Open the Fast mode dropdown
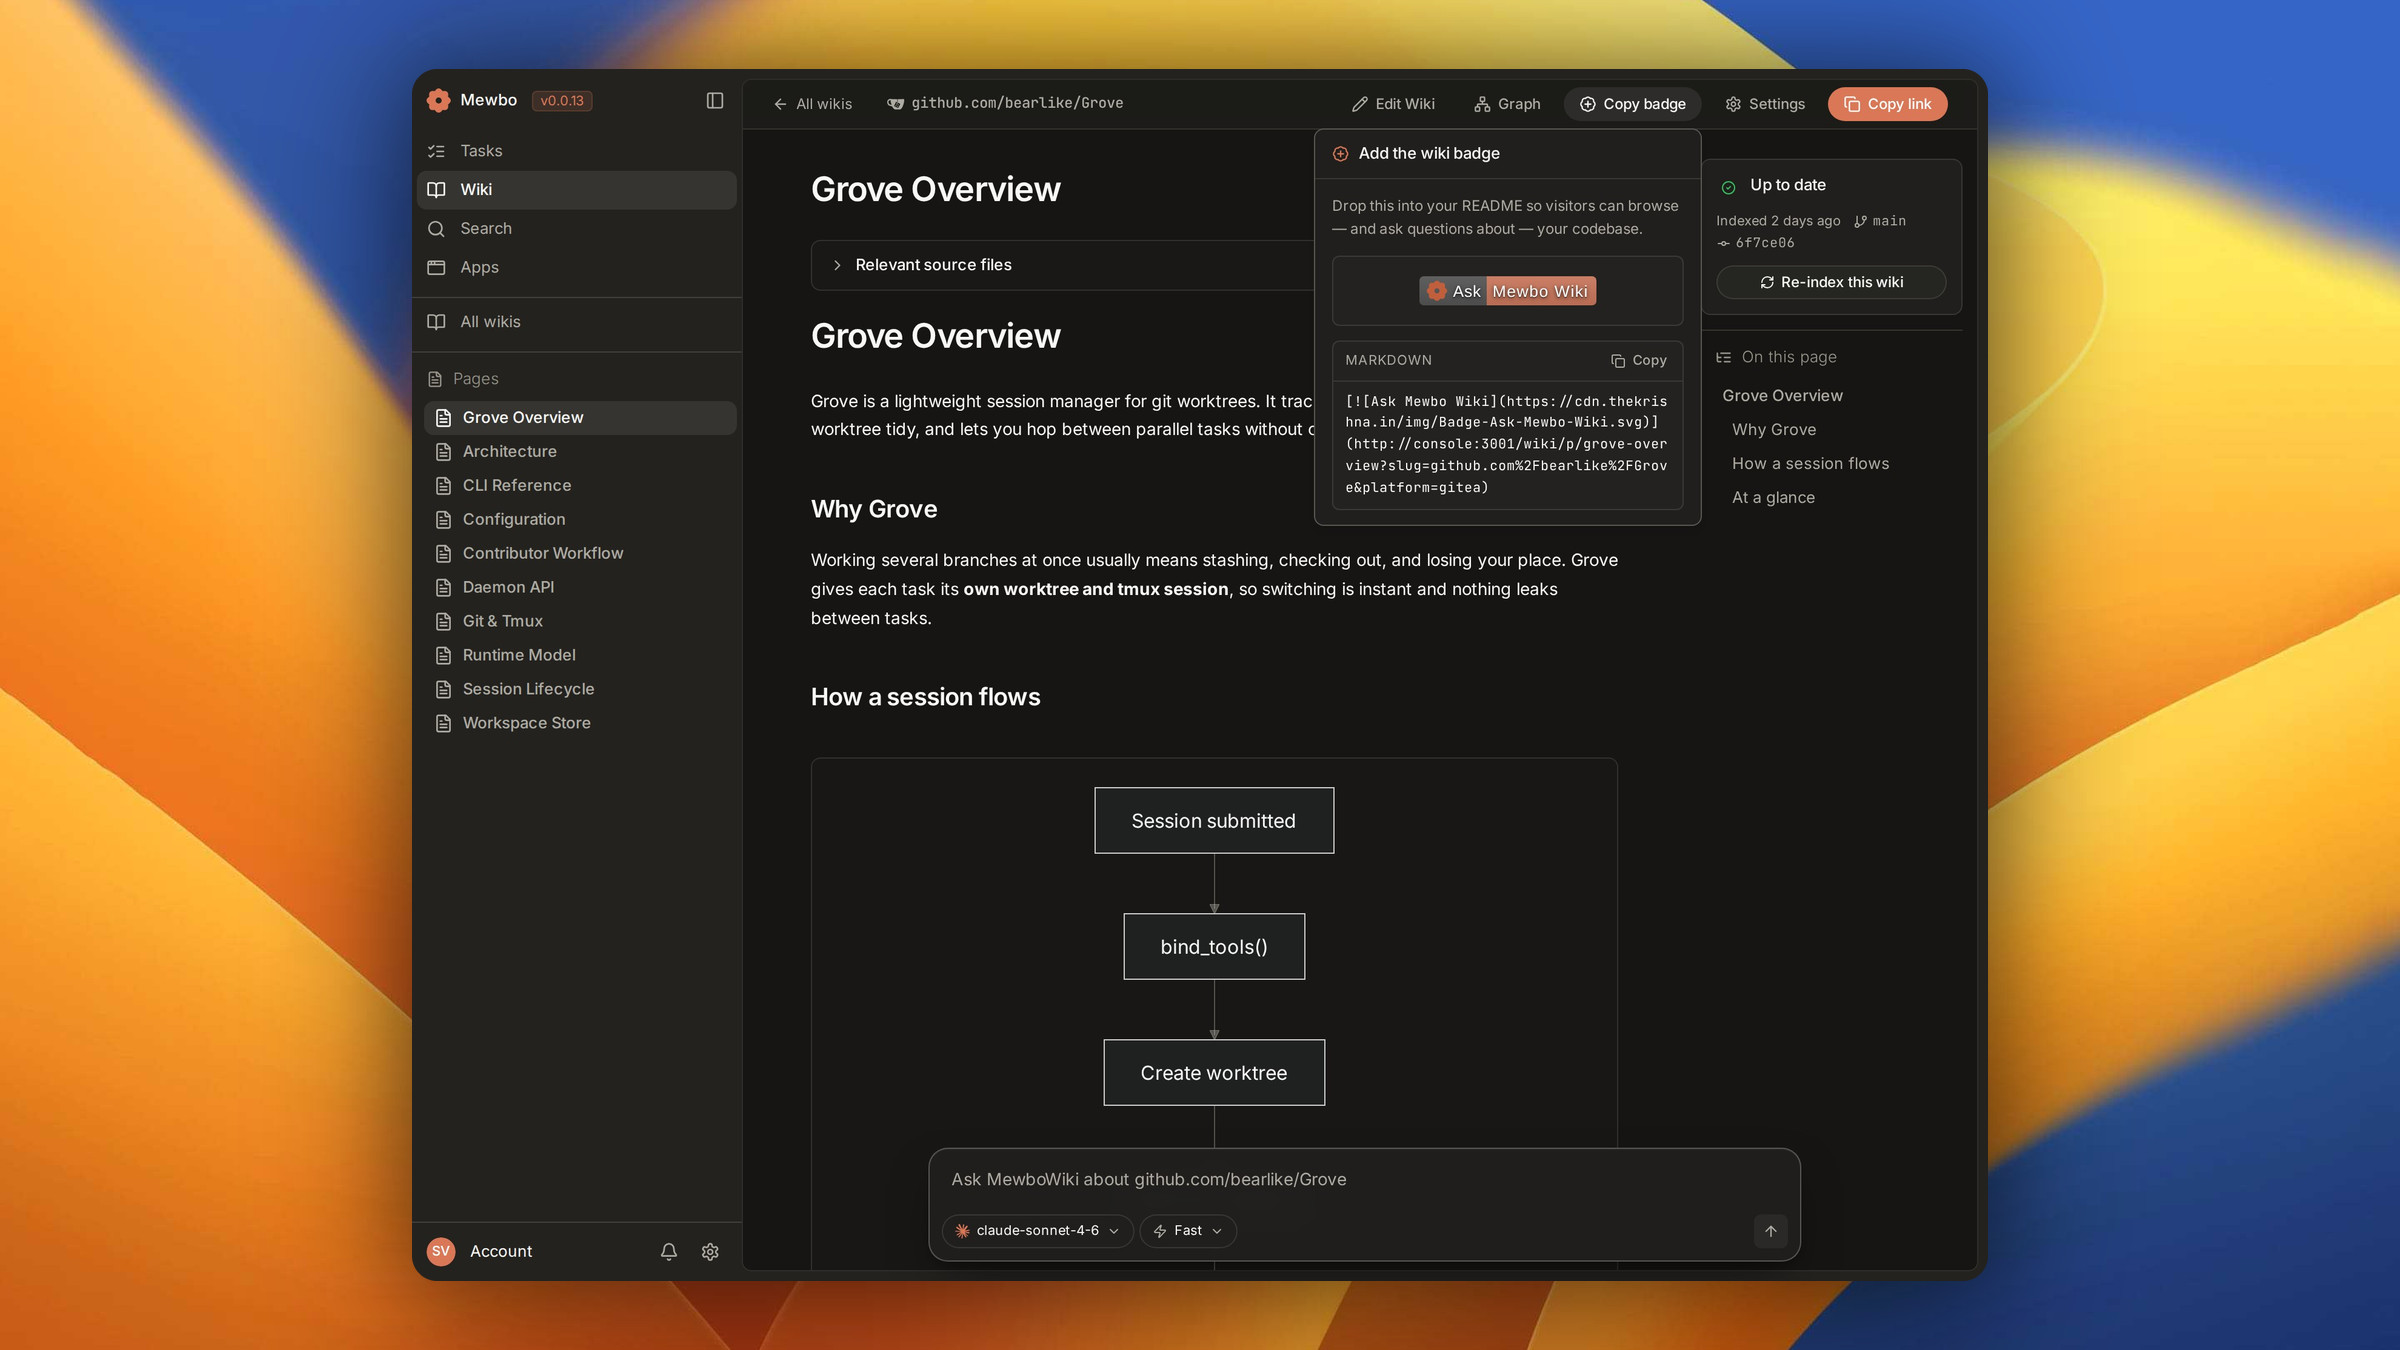 pos(1188,1231)
